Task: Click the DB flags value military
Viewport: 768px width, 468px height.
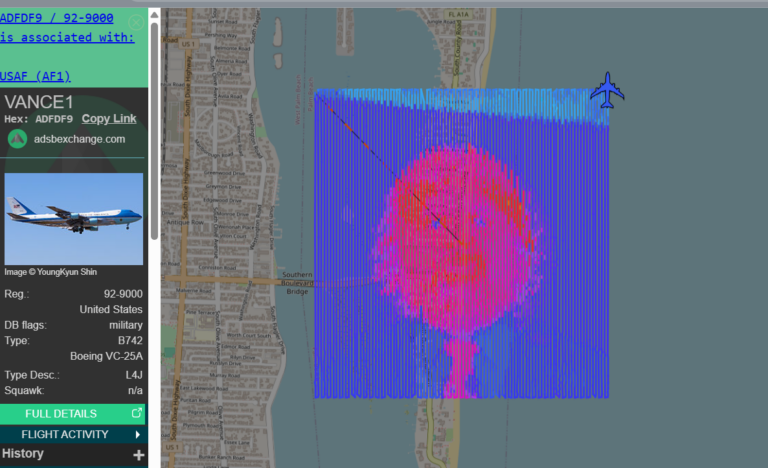Action: [126, 325]
